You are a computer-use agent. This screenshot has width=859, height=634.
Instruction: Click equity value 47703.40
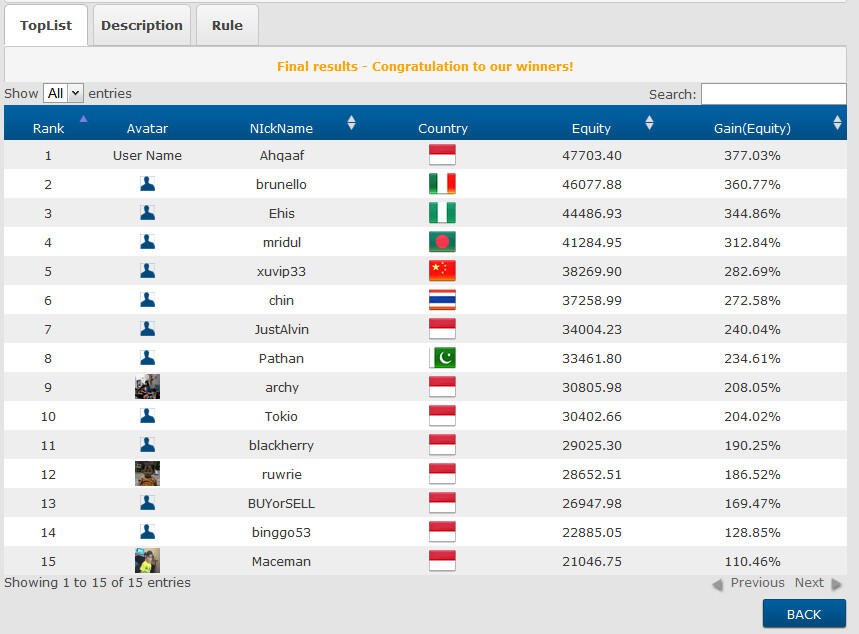point(592,156)
